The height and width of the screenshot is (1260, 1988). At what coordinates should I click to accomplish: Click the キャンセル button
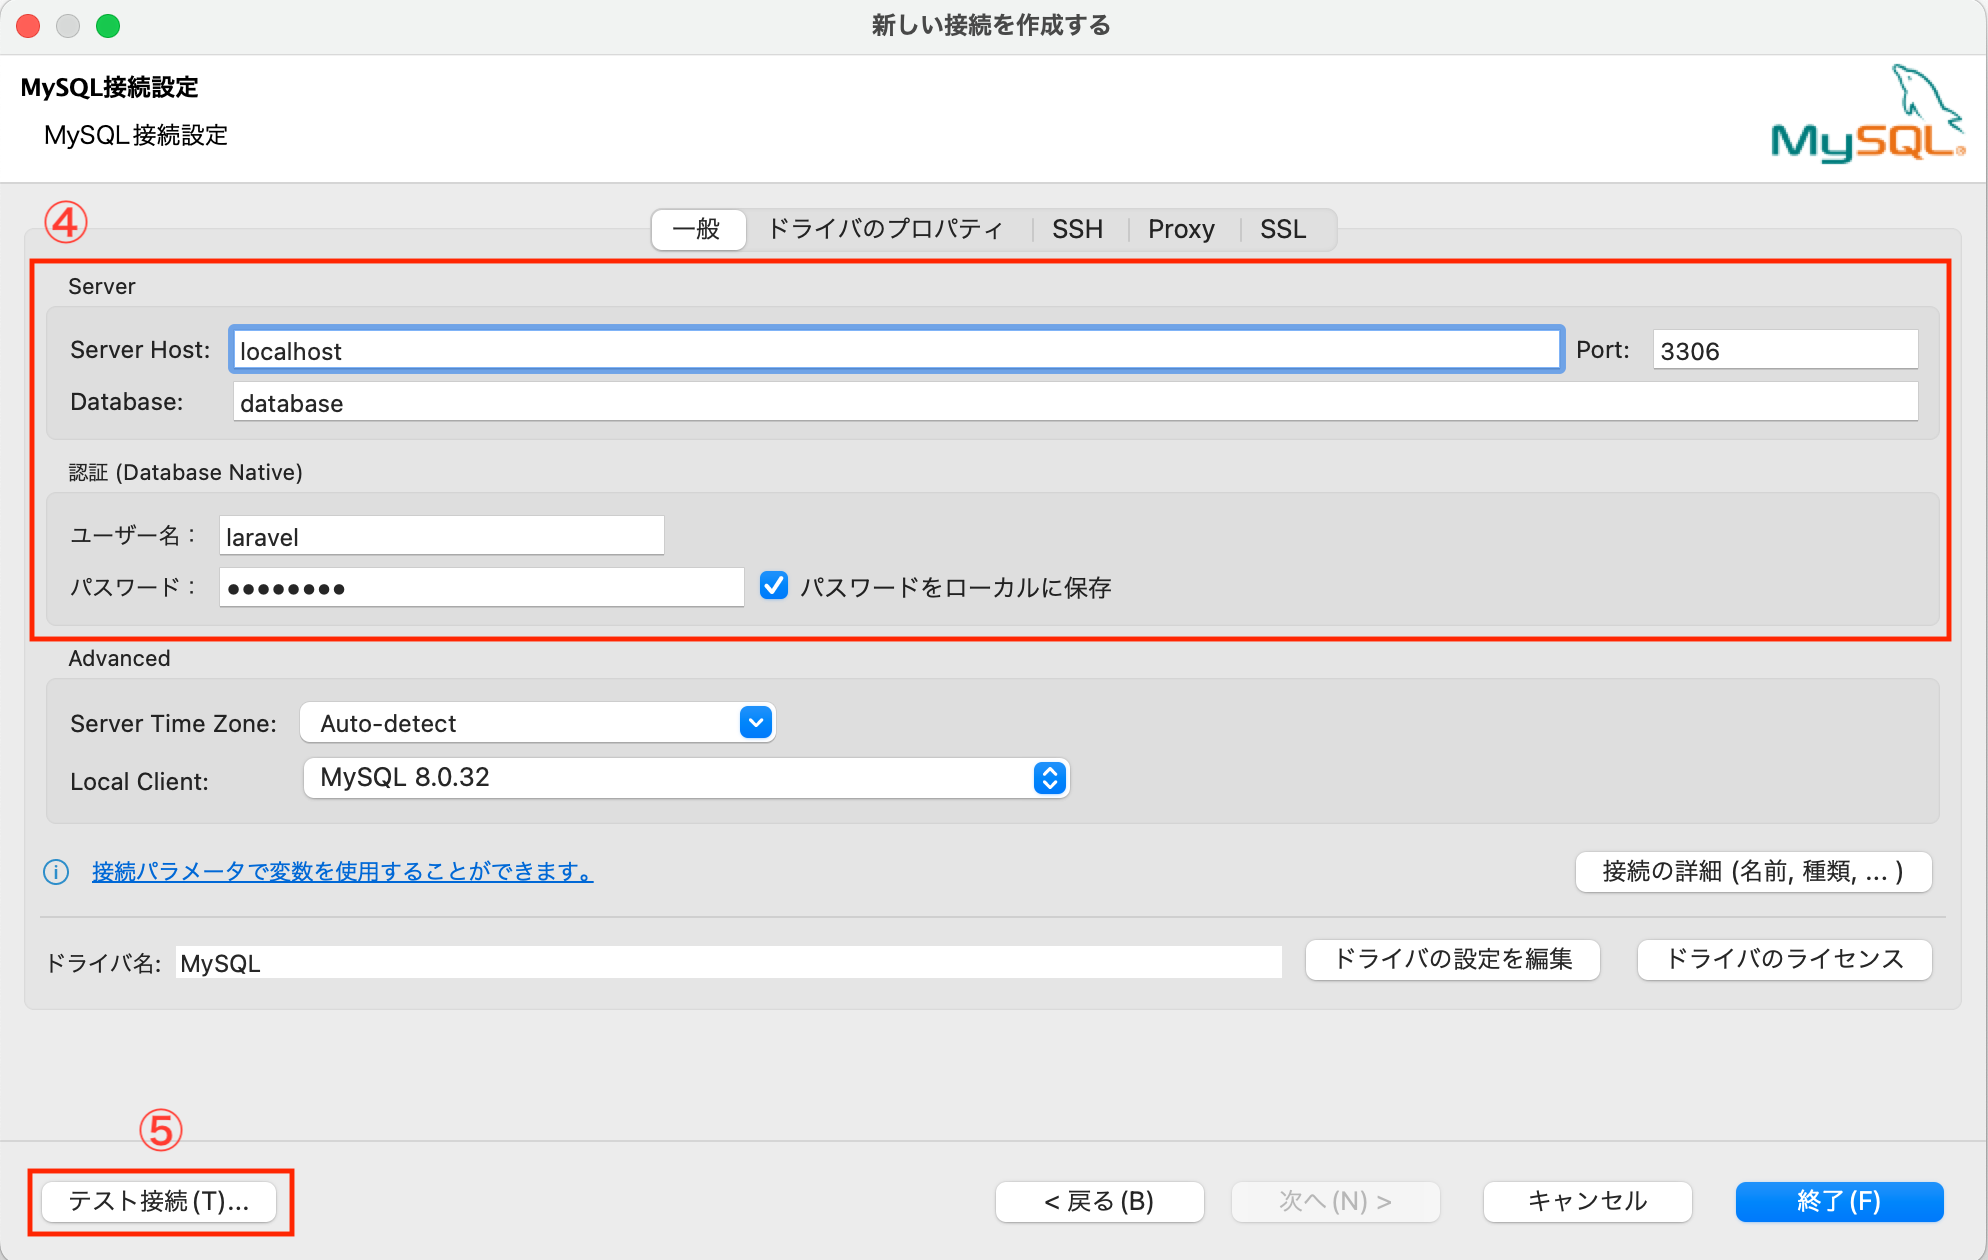[1587, 1201]
